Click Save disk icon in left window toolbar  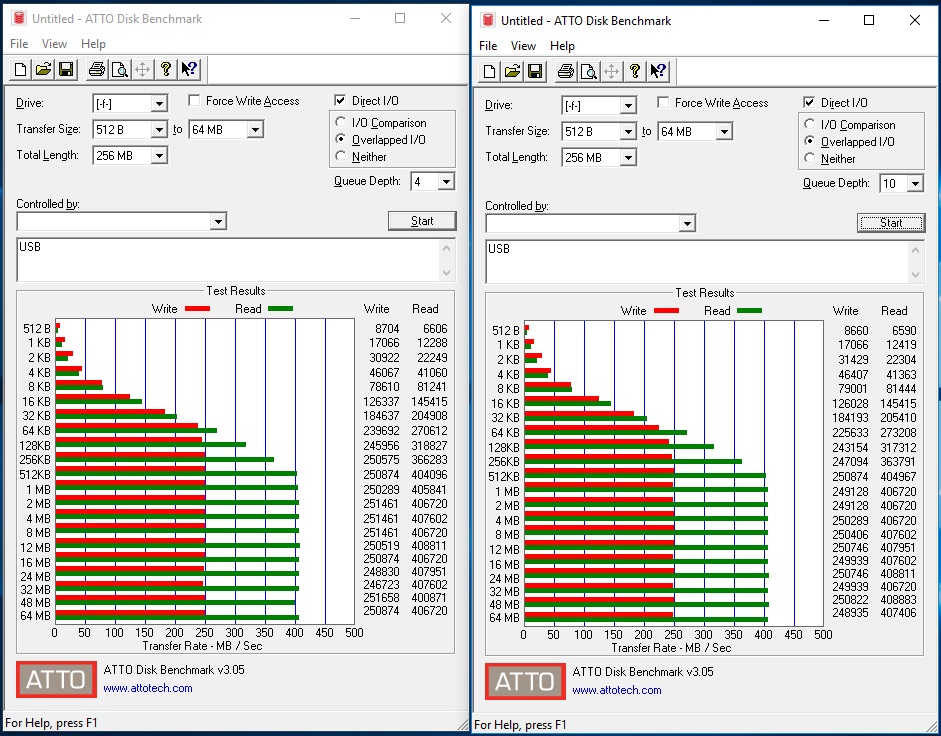(66, 70)
